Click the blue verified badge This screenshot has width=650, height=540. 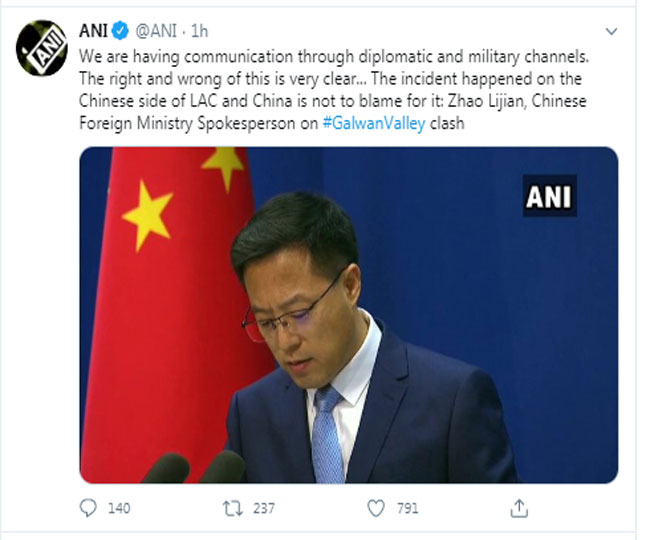click(120, 31)
